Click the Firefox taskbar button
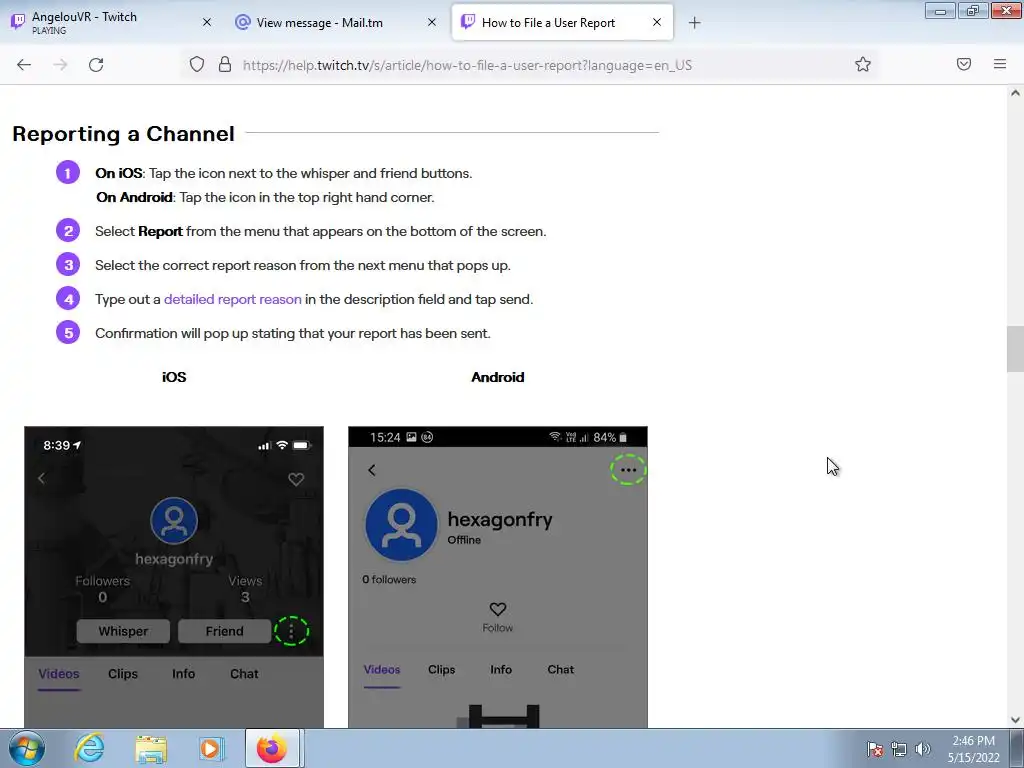 [272, 748]
